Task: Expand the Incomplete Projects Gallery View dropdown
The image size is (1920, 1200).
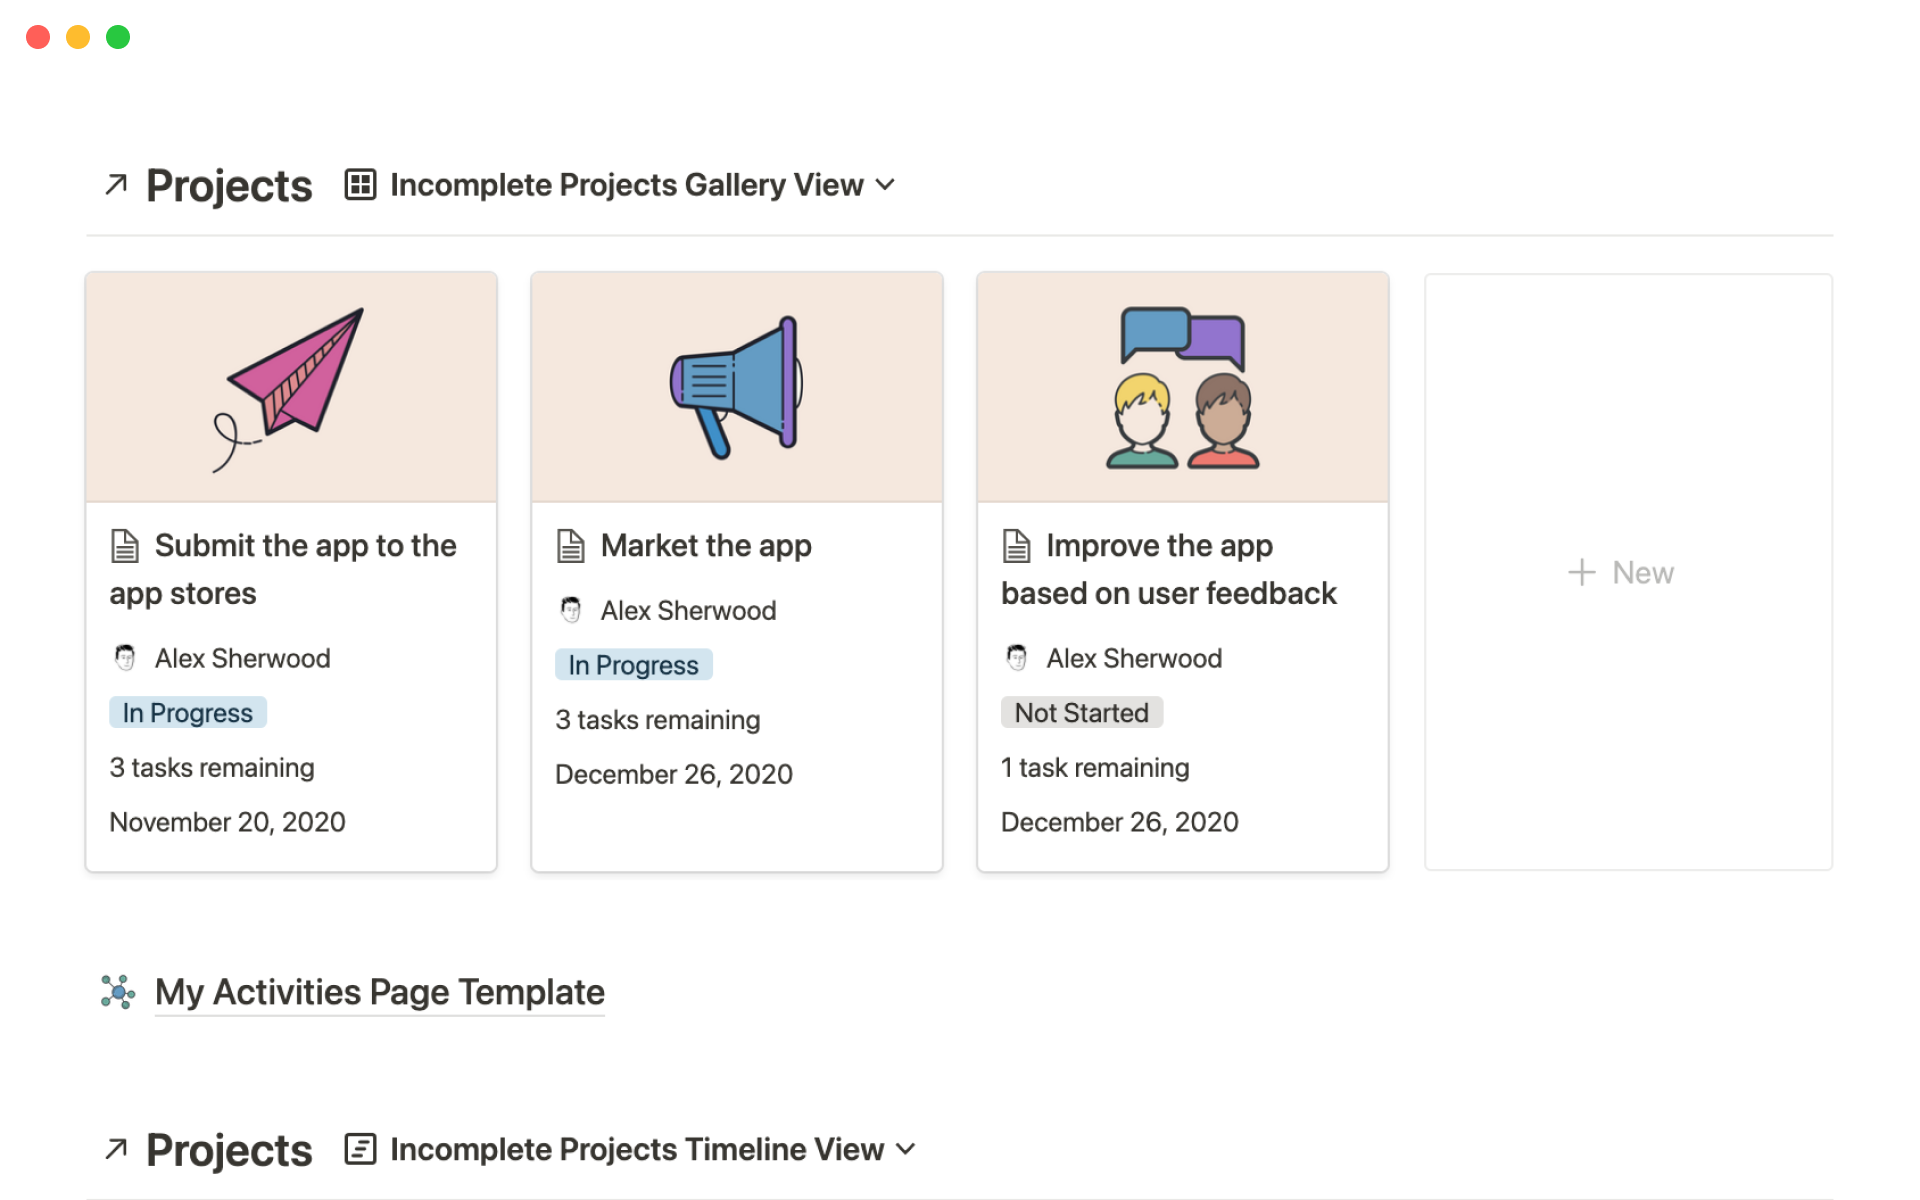Action: point(885,185)
